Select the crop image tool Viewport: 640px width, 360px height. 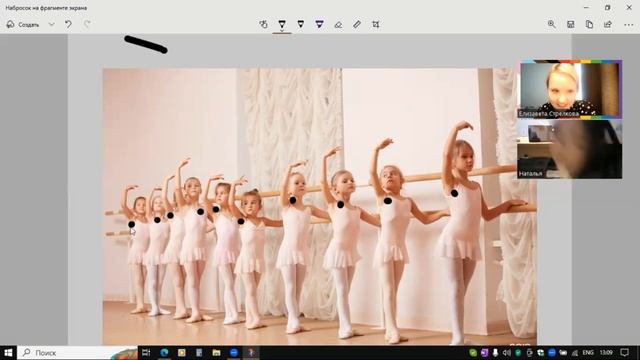coord(376,24)
